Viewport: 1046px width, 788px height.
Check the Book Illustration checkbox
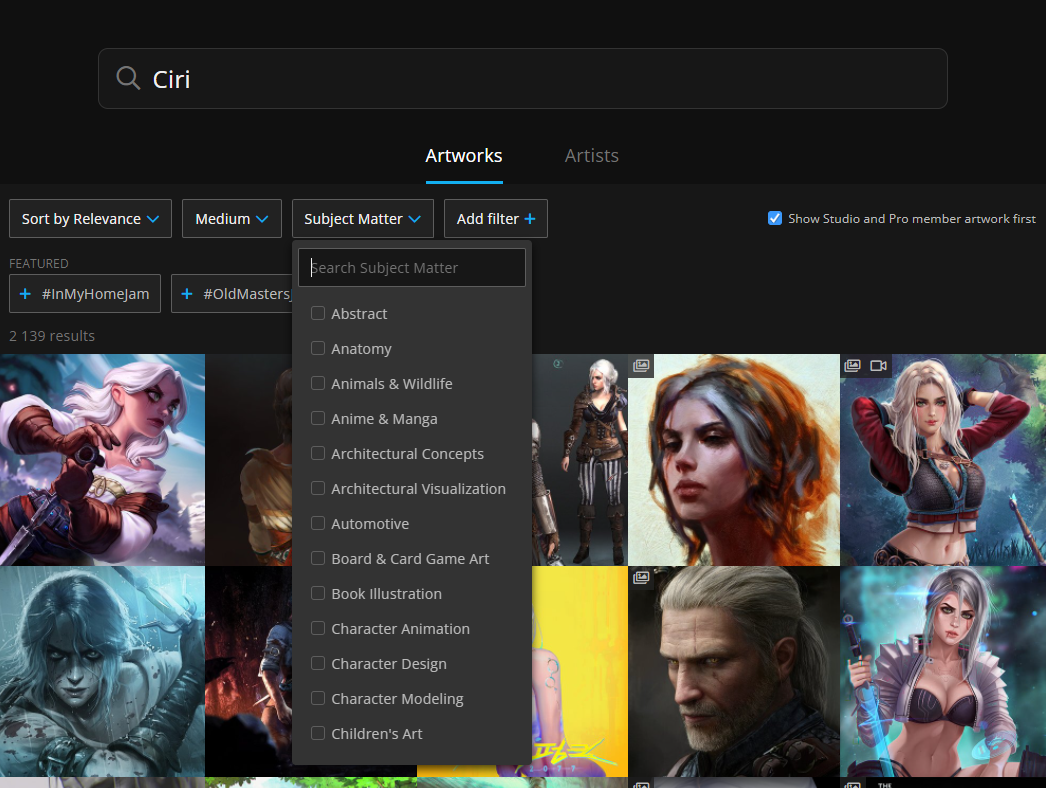click(318, 593)
